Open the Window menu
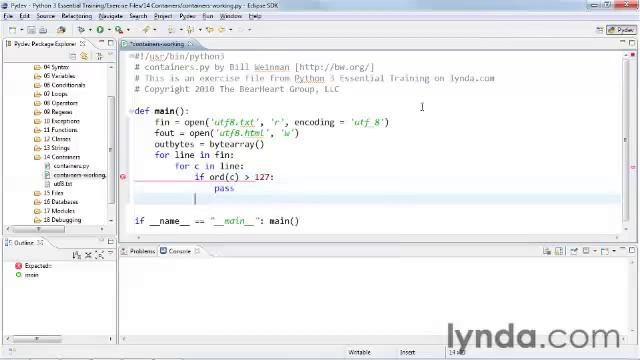This screenshot has height=360, width=640. click(231, 16)
